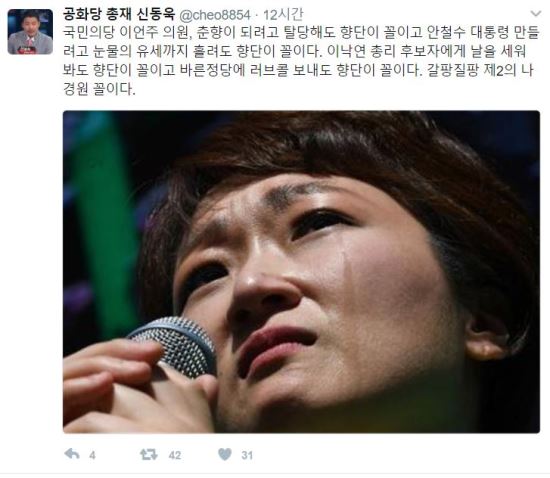
Task: Click the tweet line mentioning 이낙연 총리 후보자
Action: point(295,51)
